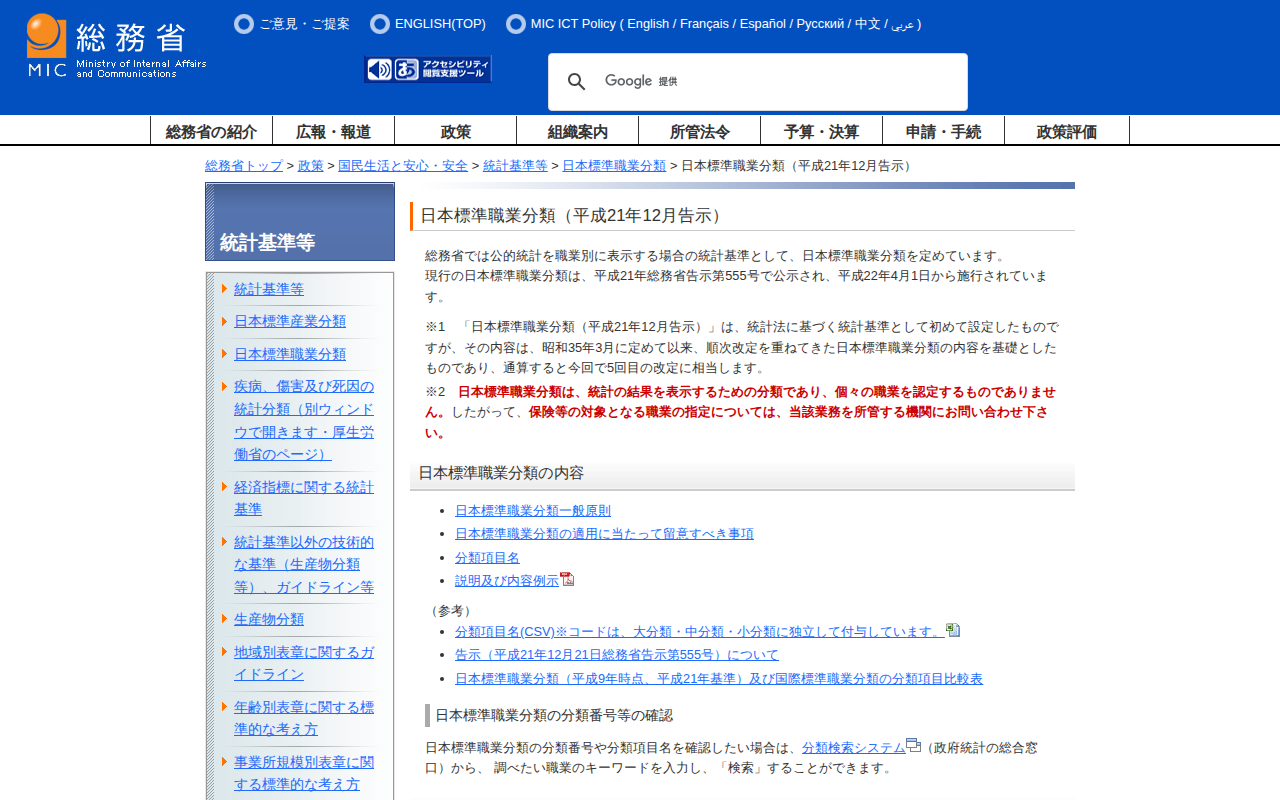Click the 「あ」 accessibility support tool icon
The image size is (1280, 800).
point(406,68)
